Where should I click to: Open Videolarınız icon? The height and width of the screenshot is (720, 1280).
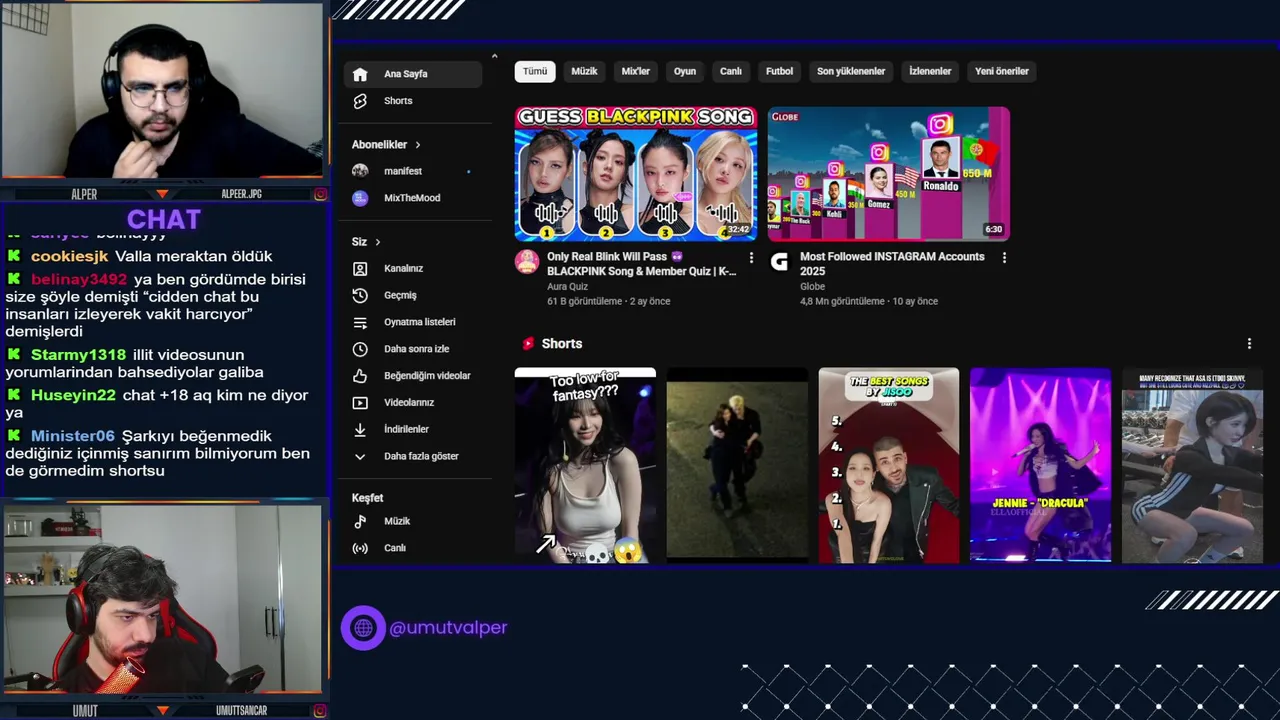(361, 403)
